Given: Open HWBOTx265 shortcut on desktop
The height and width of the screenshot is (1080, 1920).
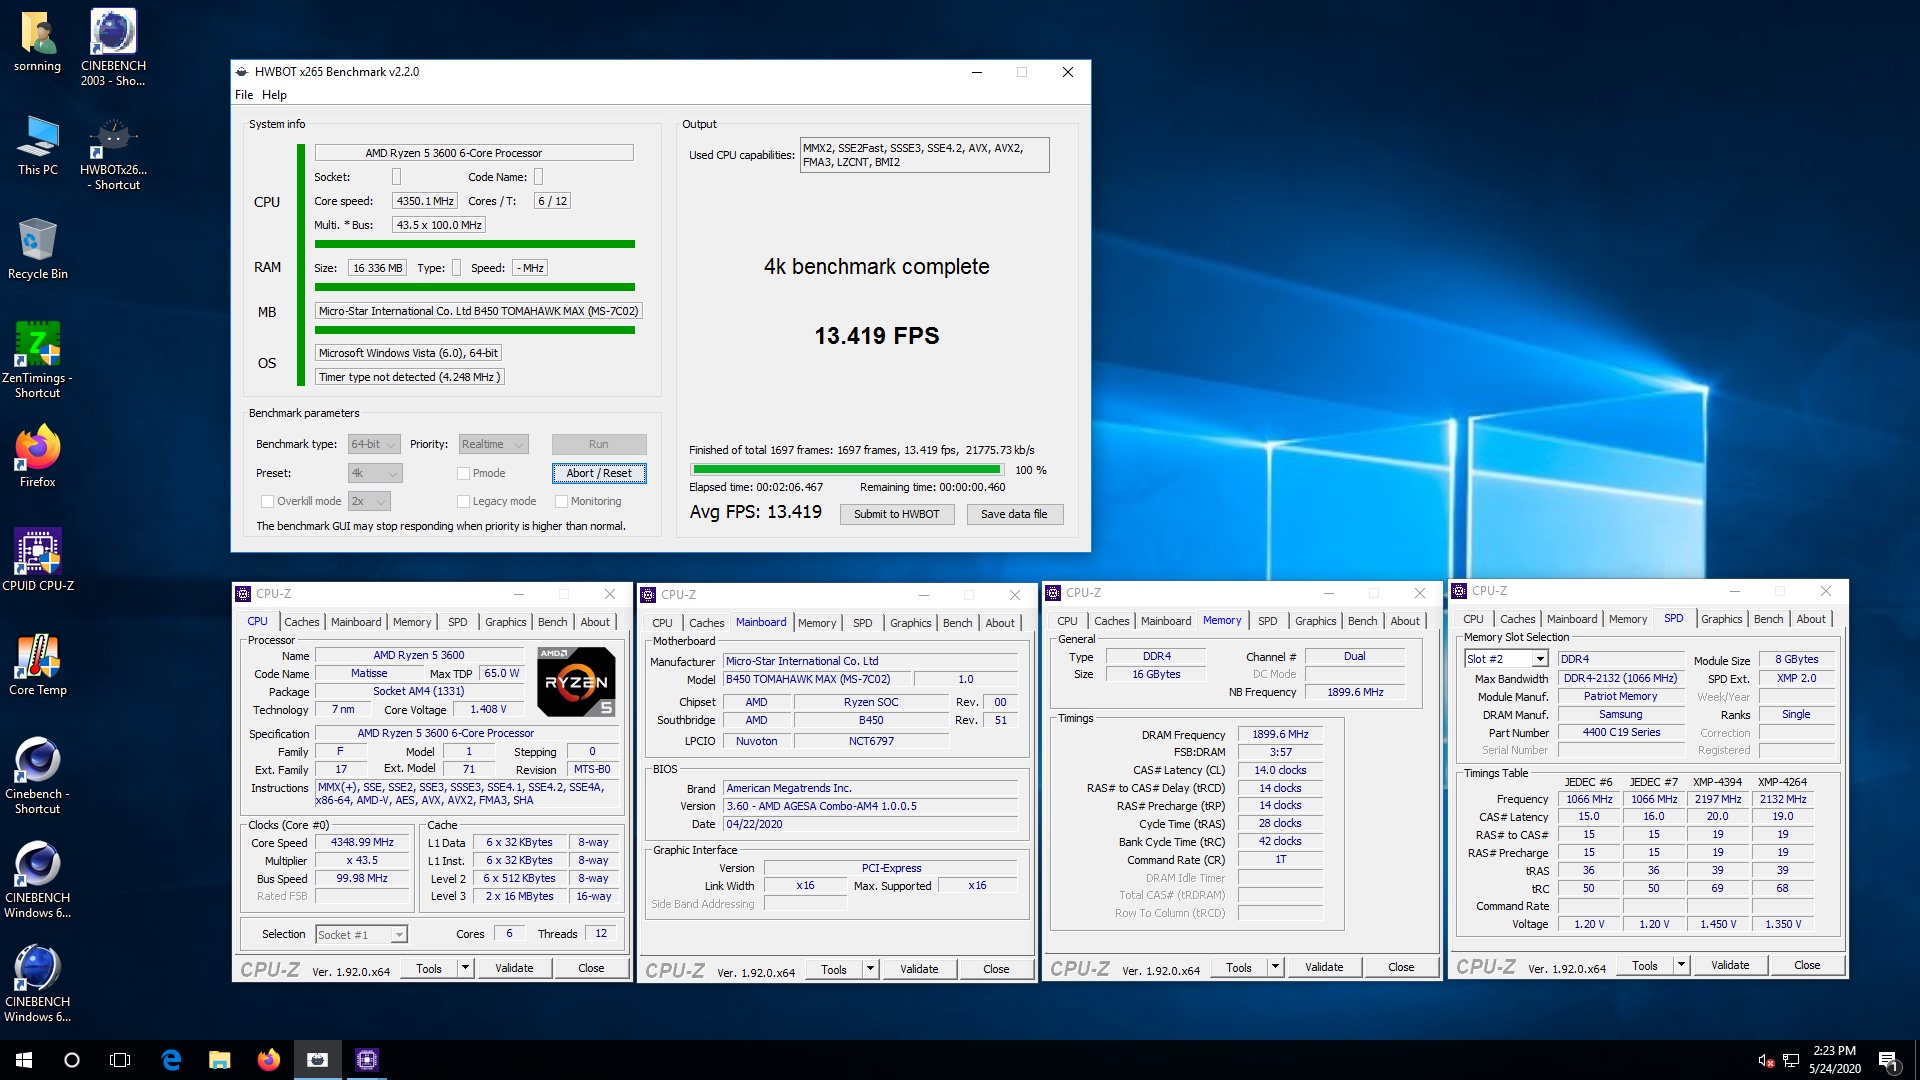Looking at the screenshot, I should (x=113, y=152).
